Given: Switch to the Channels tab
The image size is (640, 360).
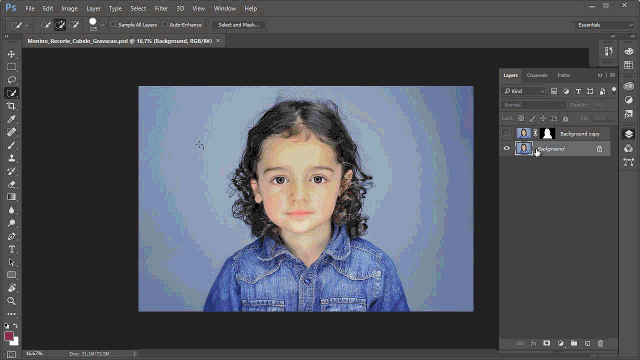Looking at the screenshot, I should (537, 75).
